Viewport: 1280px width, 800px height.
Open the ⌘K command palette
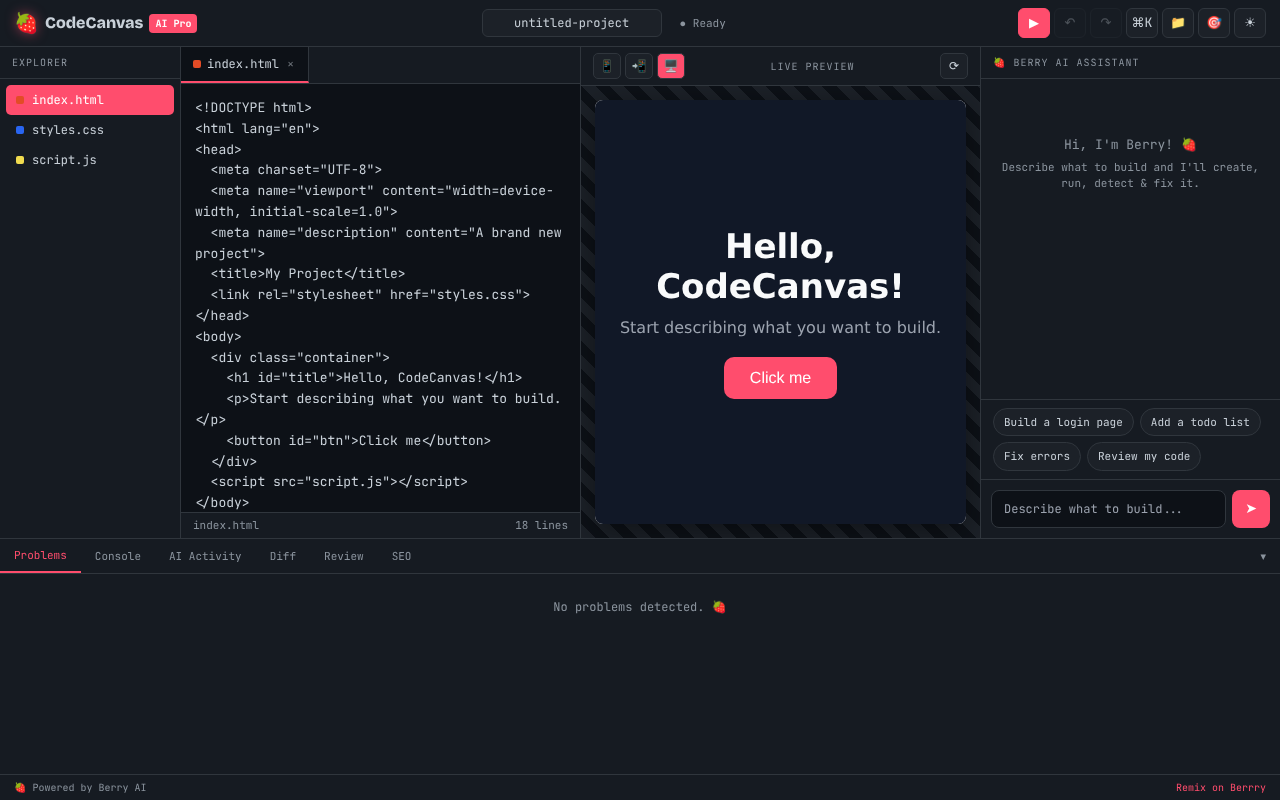click(1142, 23)
